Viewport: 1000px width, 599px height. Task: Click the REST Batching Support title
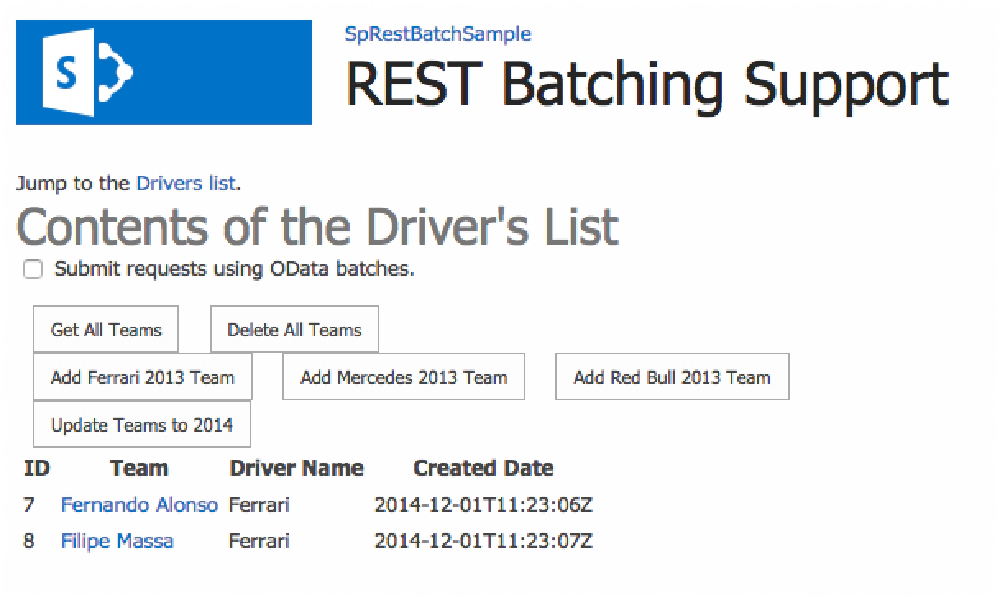[x=647, y=84]
